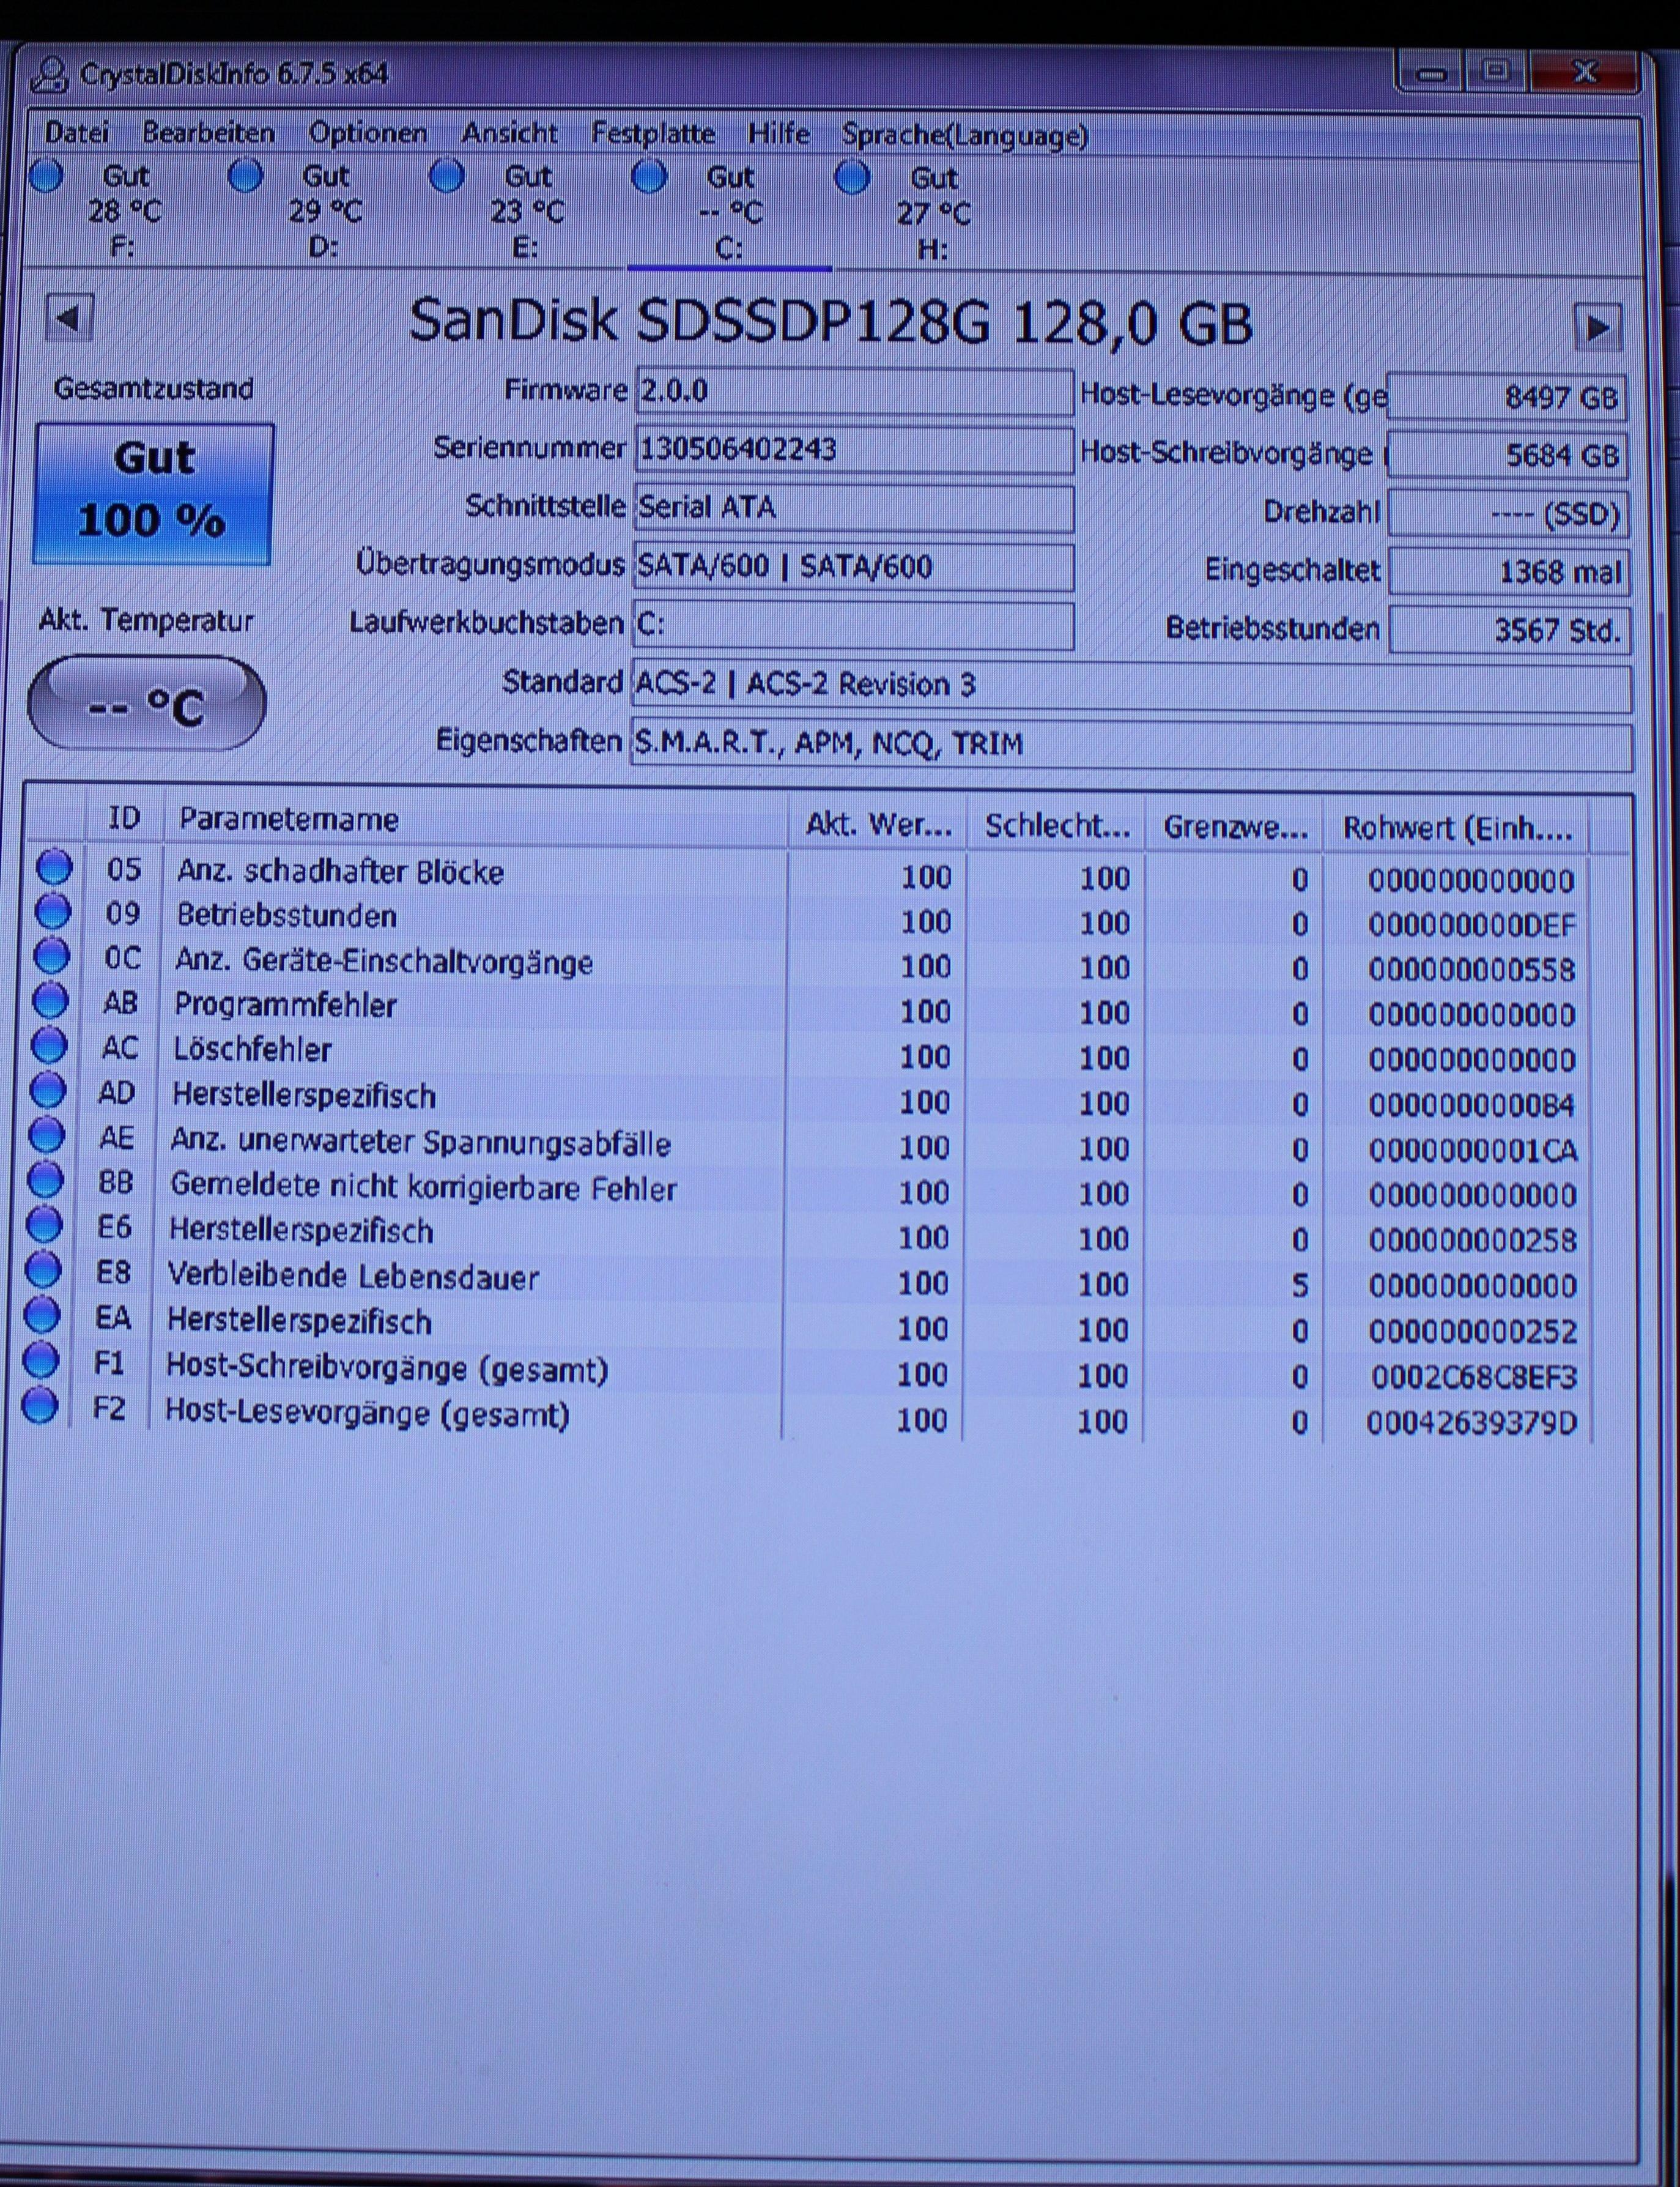Click the Gut 100 % health status button
Image resolution: width=1680 pixels, height=2187 pixels.
154,493
